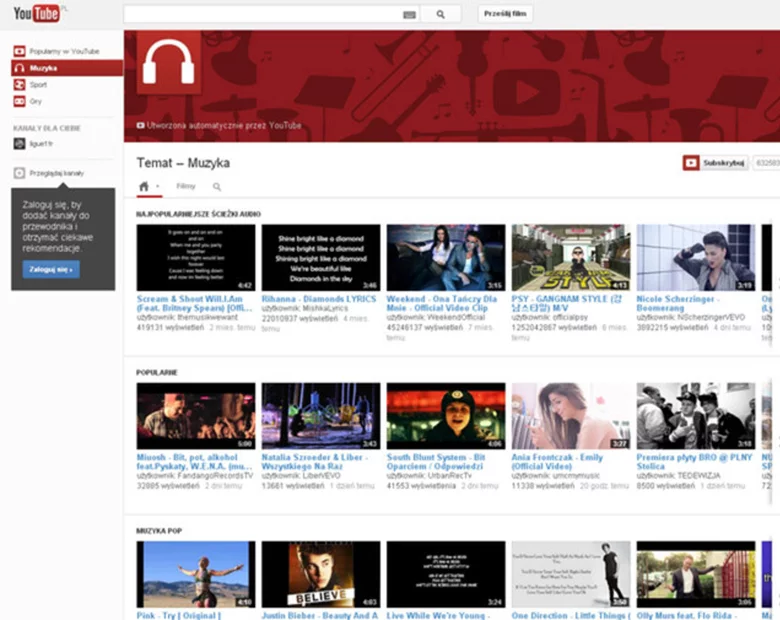This screenshot has height=620, width=780.
Task: Click the magnifying glass search button
Action: 440,15
